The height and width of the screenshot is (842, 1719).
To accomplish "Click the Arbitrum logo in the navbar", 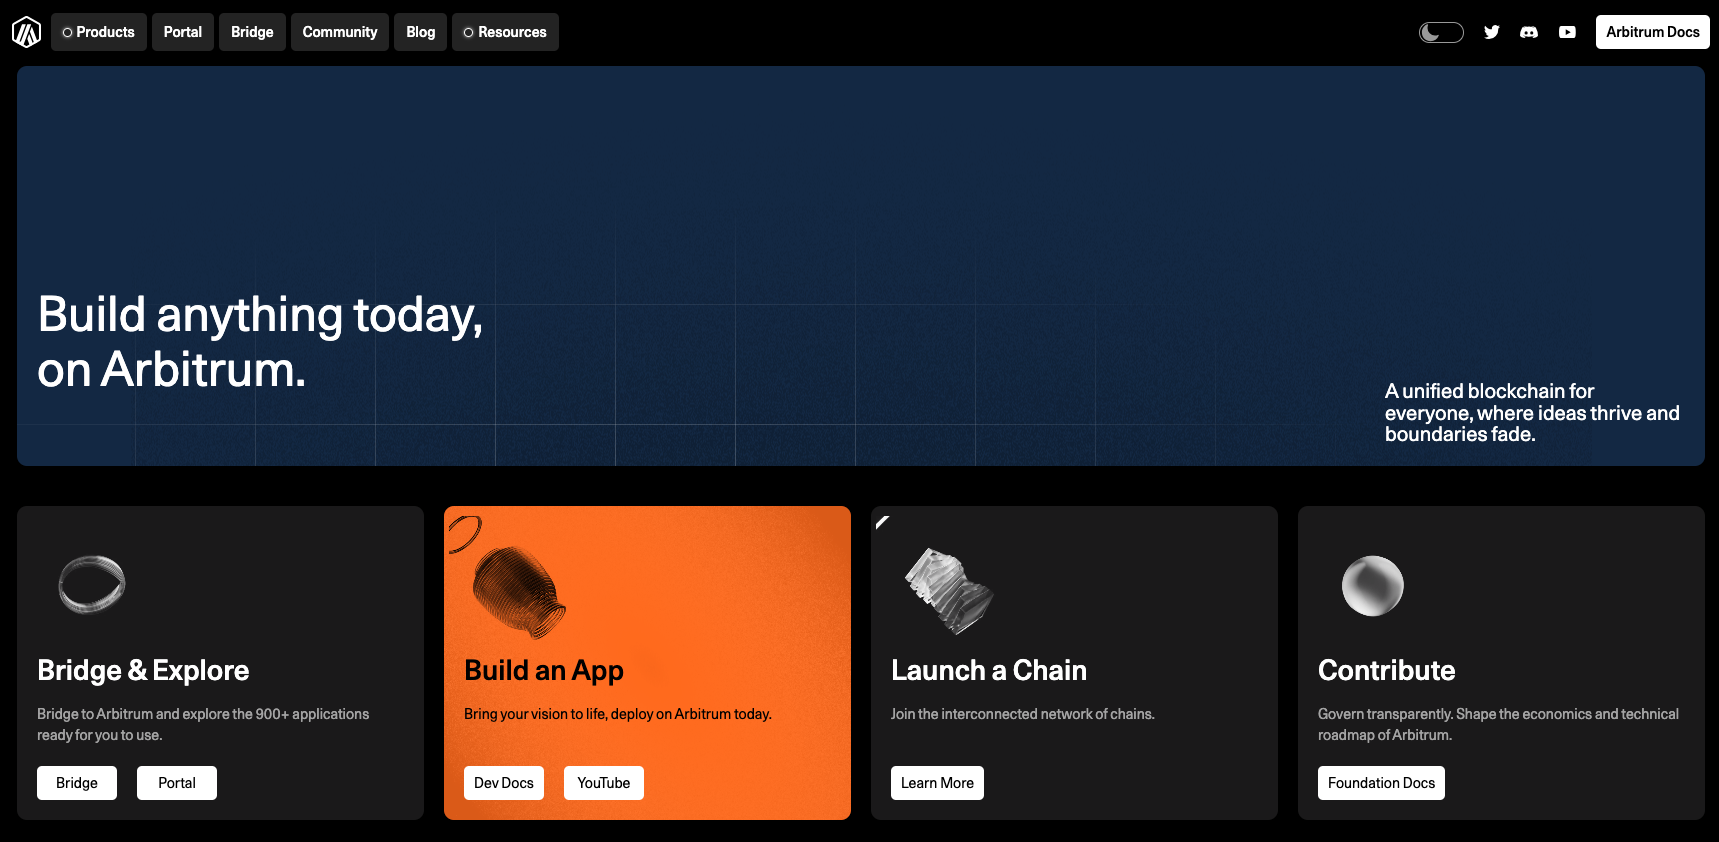I will (26, 32).
